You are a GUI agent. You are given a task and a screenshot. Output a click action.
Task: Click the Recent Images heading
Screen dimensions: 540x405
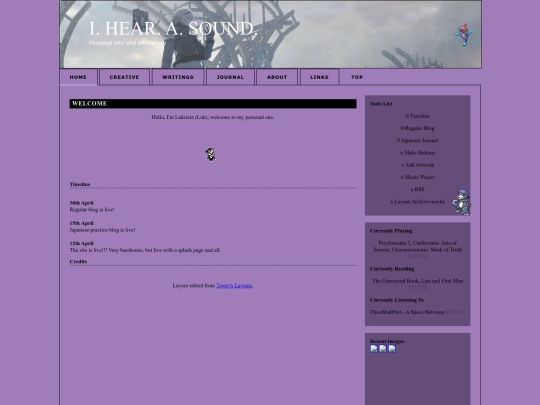(x=387, y=341)
